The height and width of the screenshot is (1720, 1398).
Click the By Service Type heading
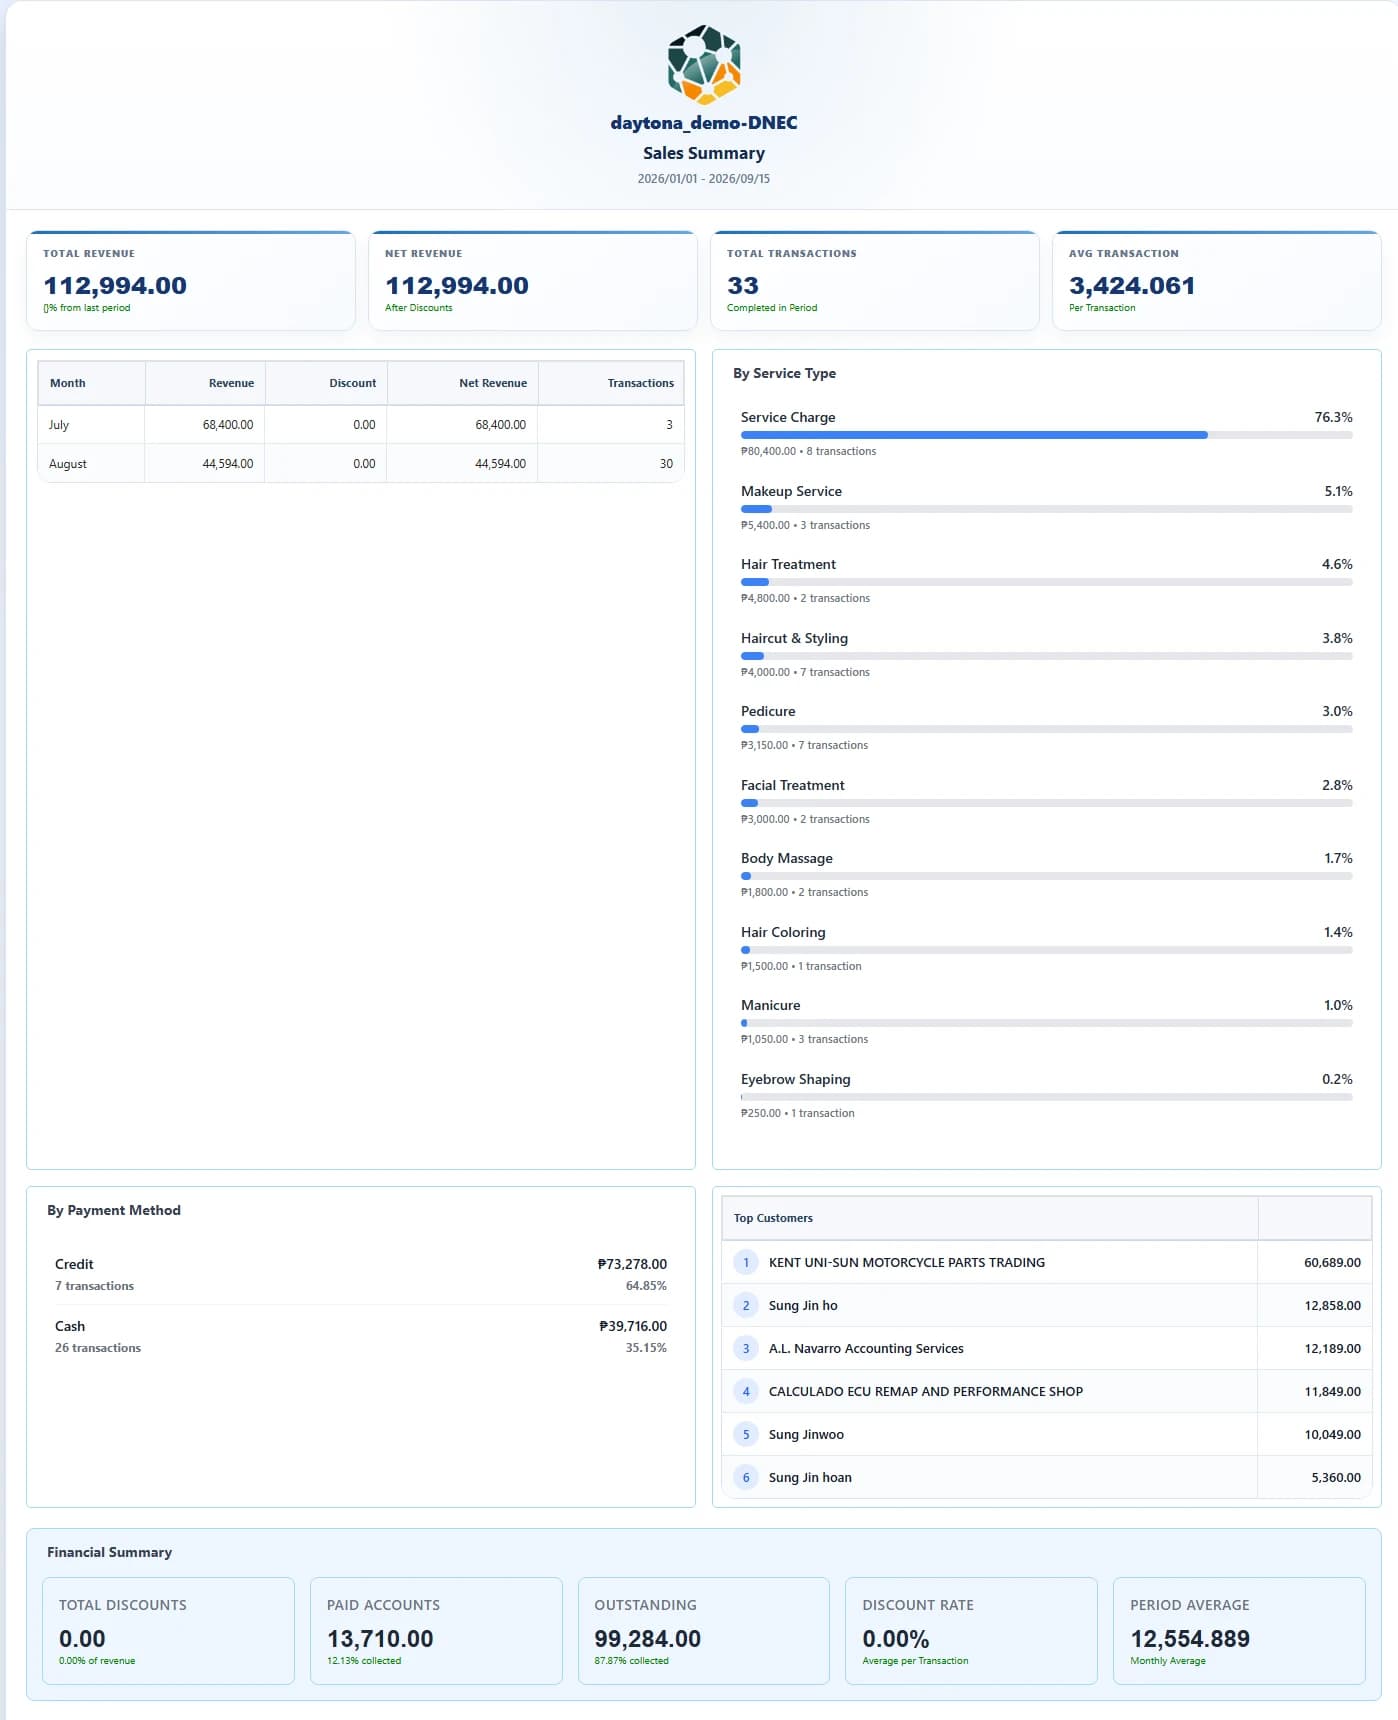[x=784, y=373]
